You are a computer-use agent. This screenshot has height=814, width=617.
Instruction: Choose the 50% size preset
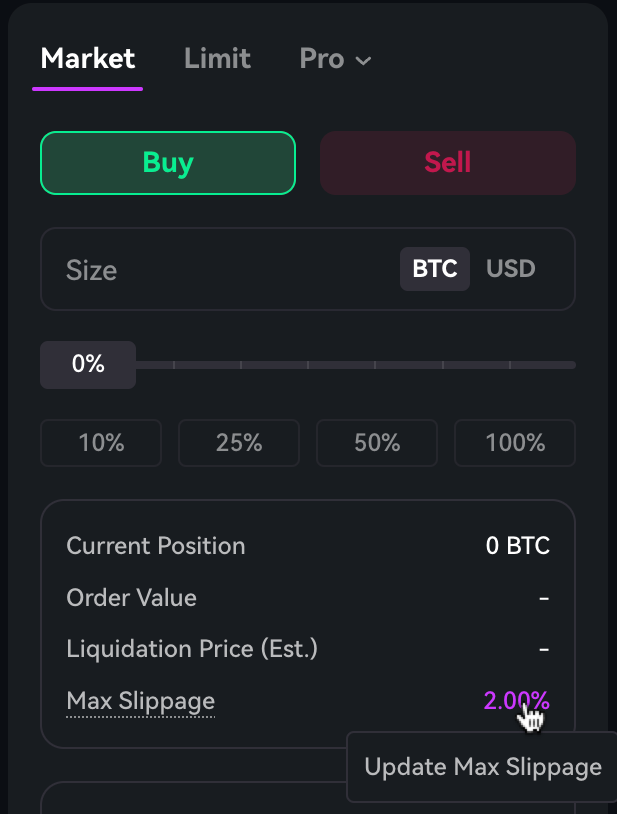(x=377, y=443)
